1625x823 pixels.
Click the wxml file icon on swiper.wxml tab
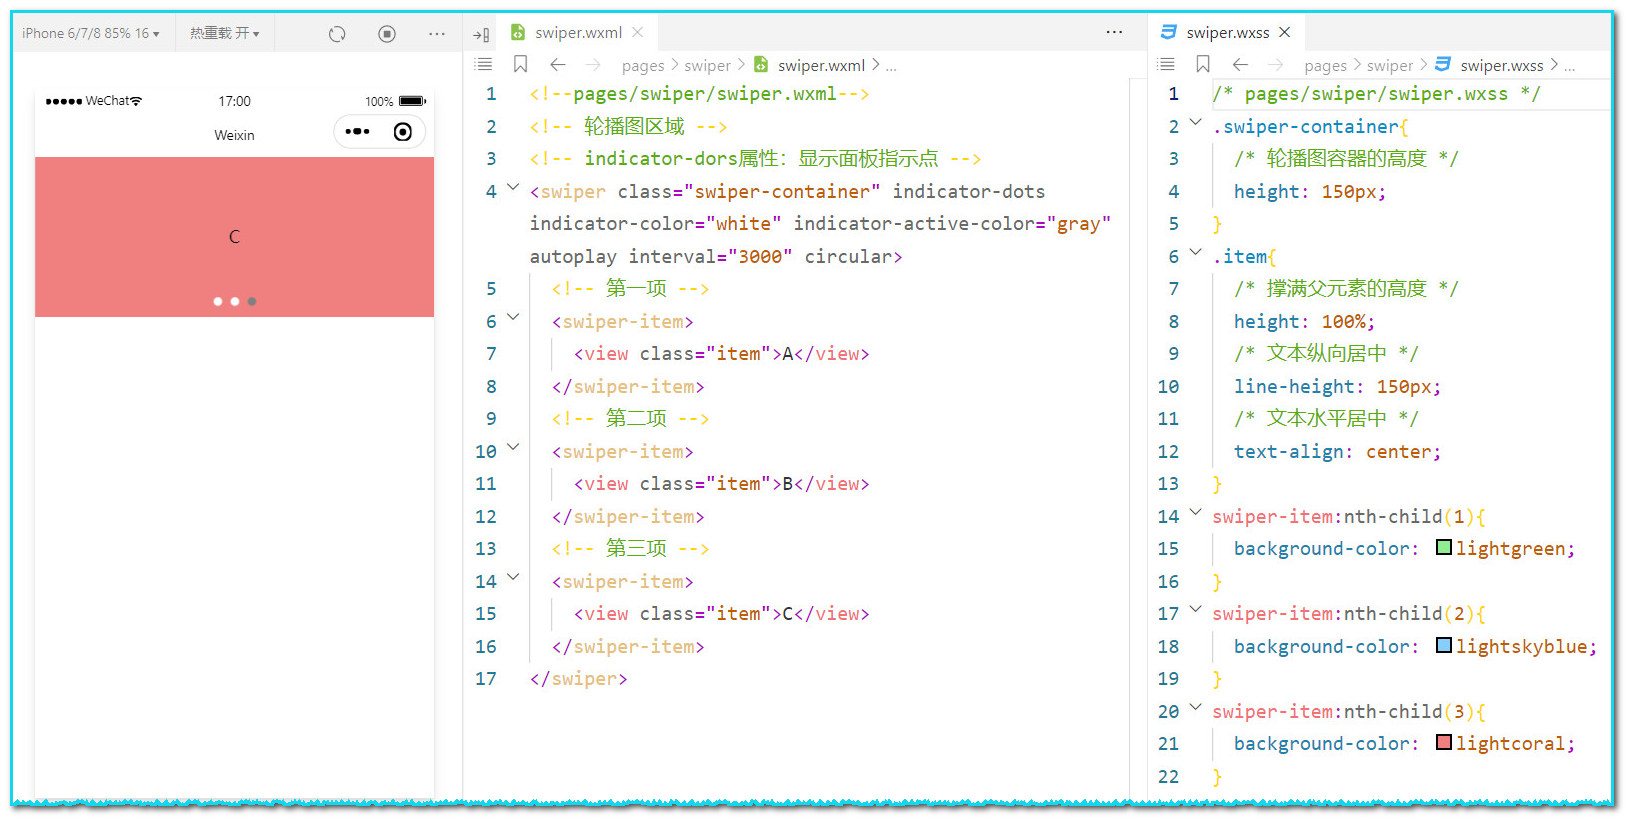tap(518, 33)
